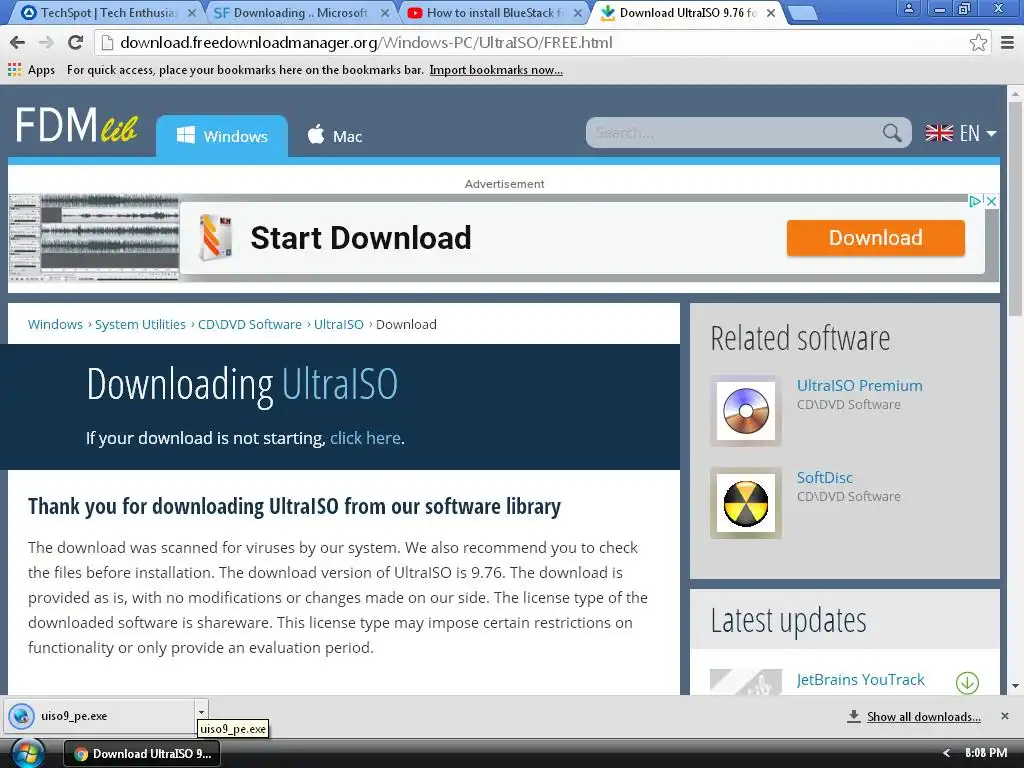
Task: Click the uiso9_pe.exe file icon
Action: click(x=22, y=716)
